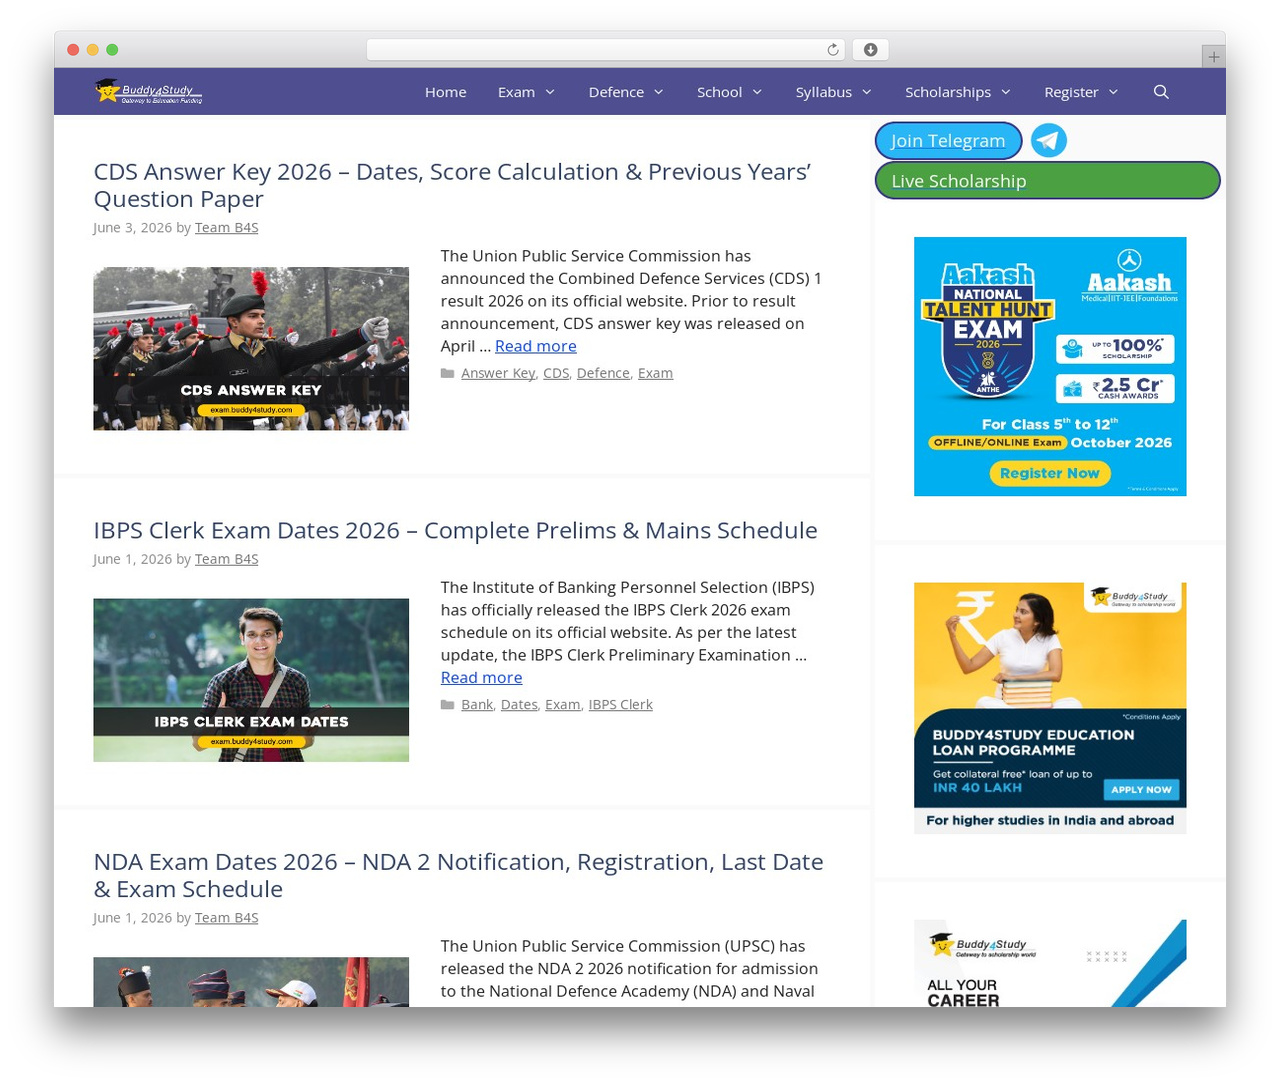1280x1084 pixels.
Task: Open the Defence menu item
Action: [x=616, y=92]
